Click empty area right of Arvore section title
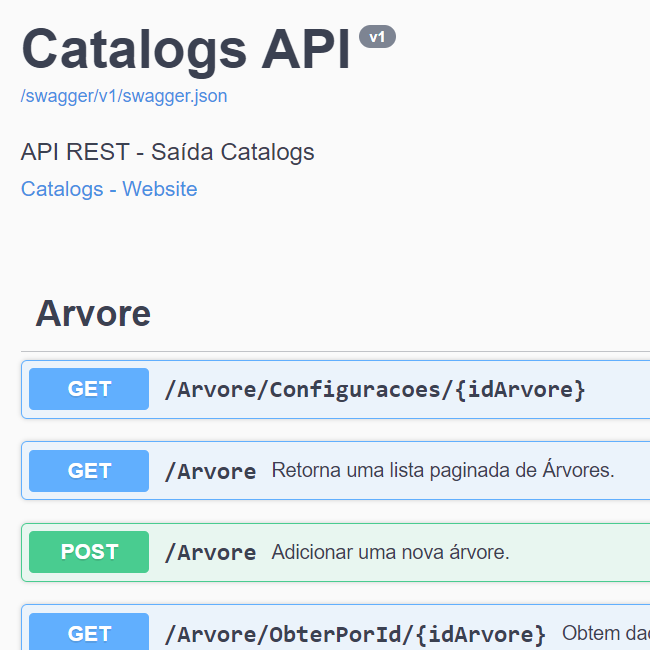Image resolution: width=650 pixels, height=650 pixels. (x=400, y=313)
